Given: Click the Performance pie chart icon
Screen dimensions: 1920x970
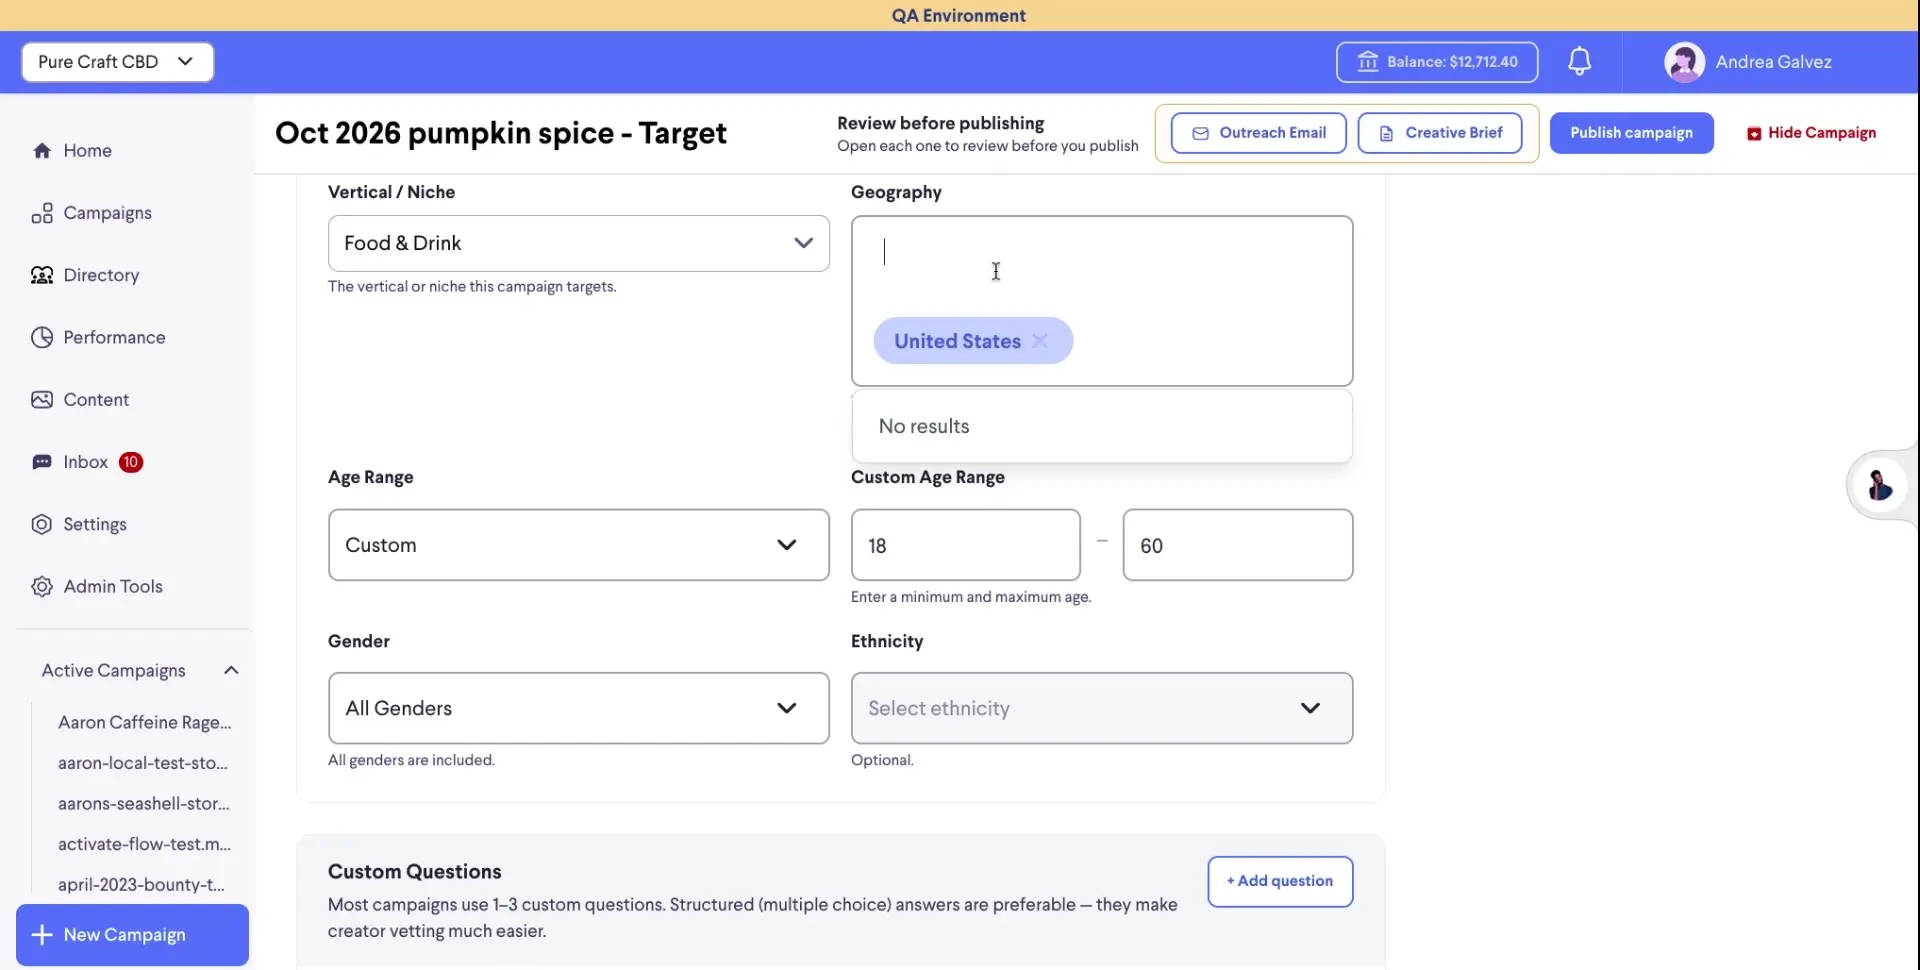Looking at the screenshot, I should pos(42,337).
